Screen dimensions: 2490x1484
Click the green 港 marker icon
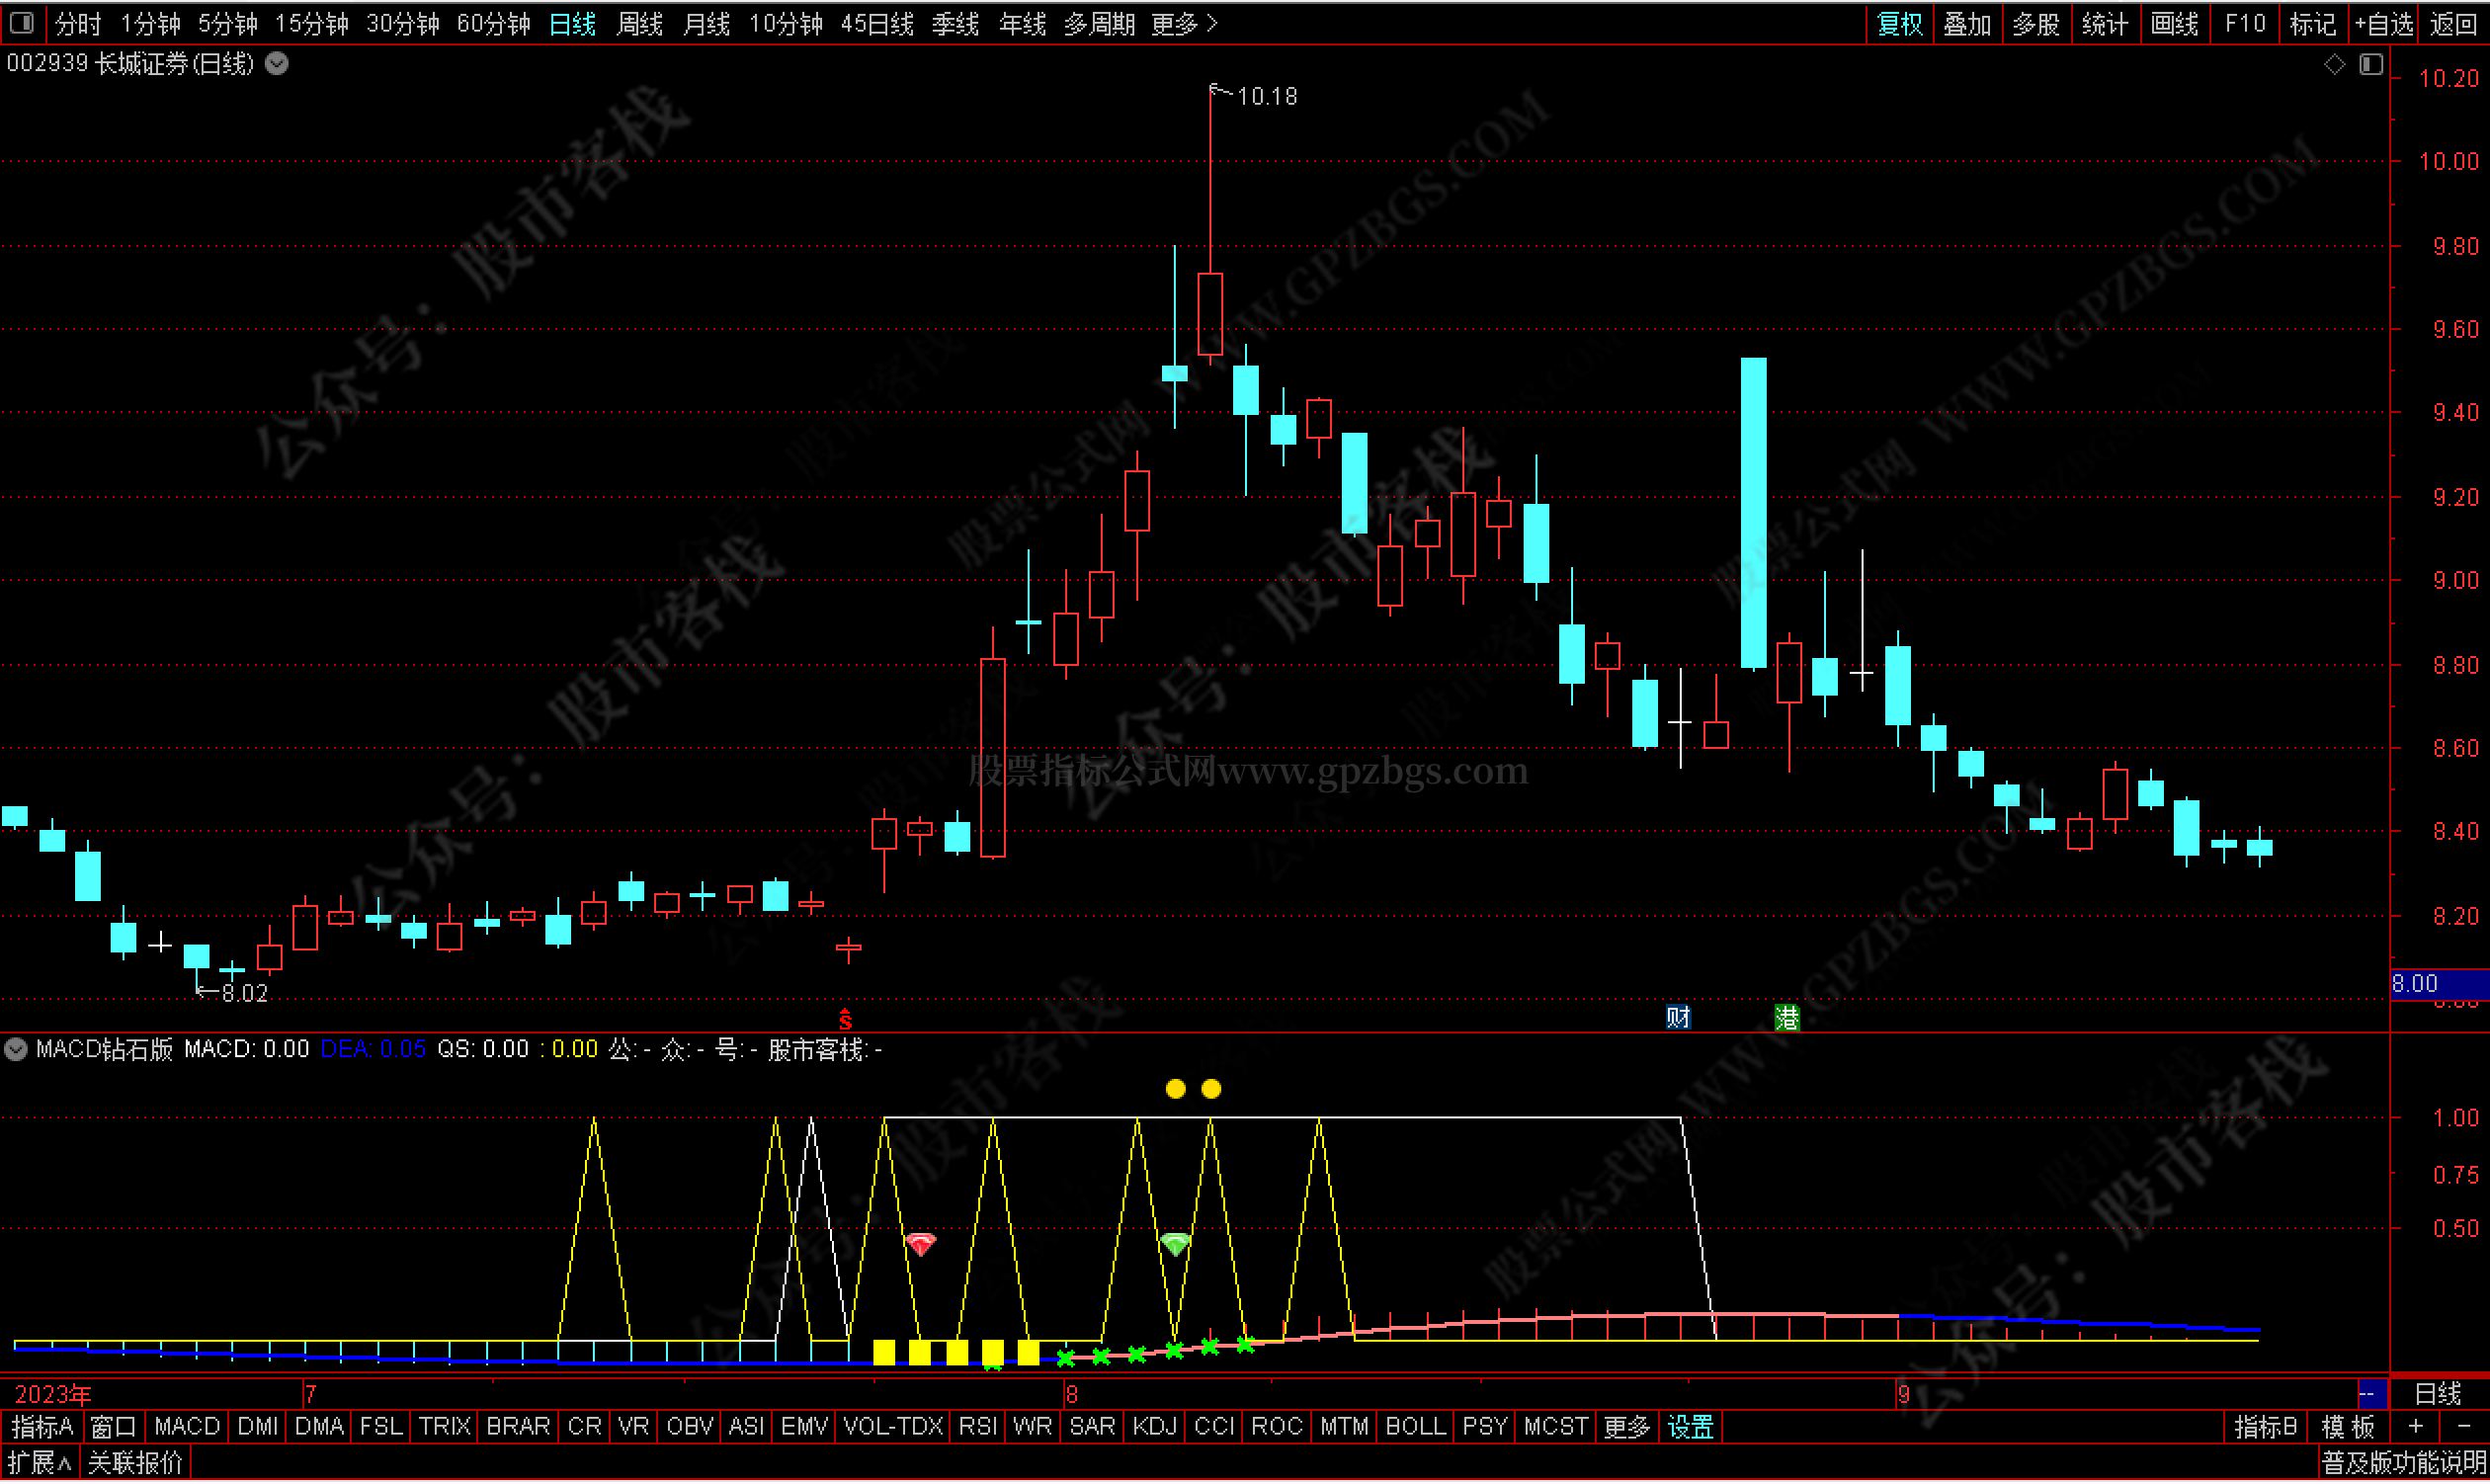pos(1786,1018)
